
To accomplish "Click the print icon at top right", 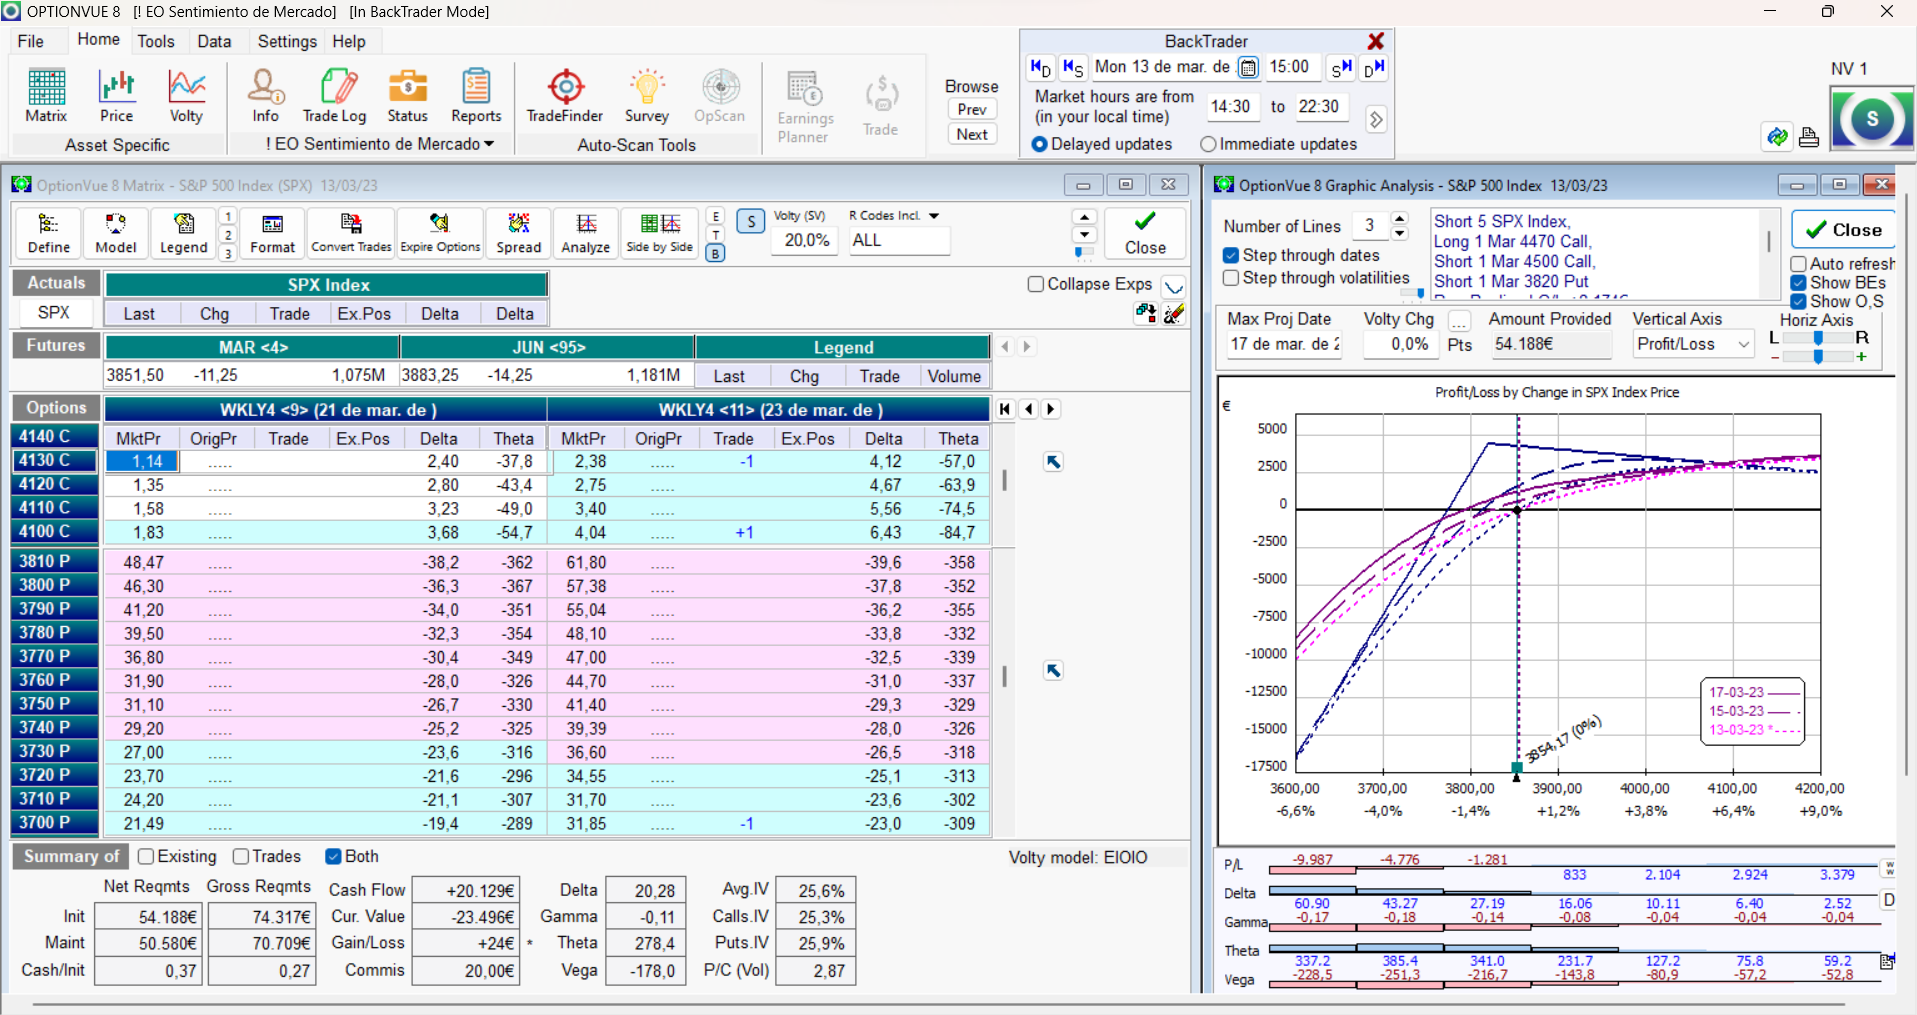I will click(x=1809, y=137).
